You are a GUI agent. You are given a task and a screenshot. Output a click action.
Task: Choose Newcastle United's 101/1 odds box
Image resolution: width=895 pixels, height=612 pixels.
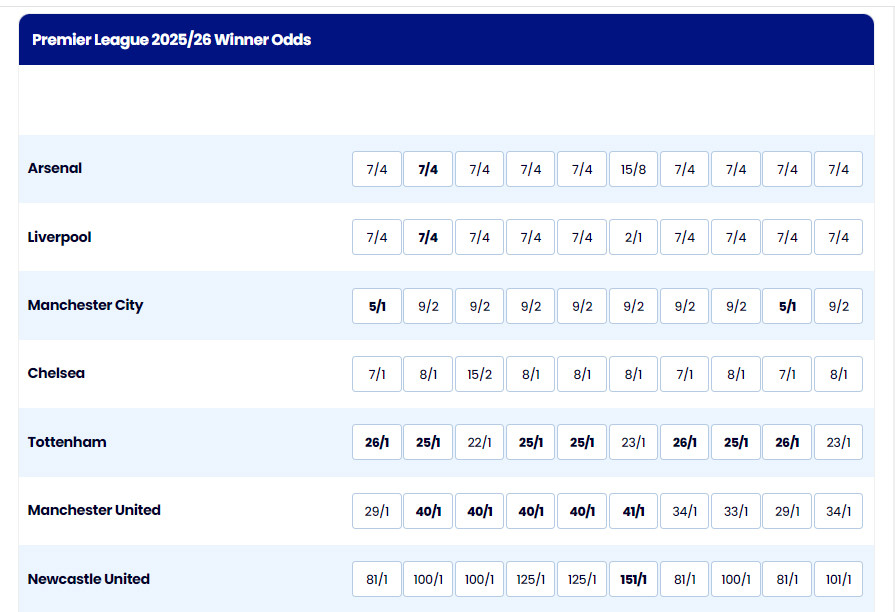point(838,579)
